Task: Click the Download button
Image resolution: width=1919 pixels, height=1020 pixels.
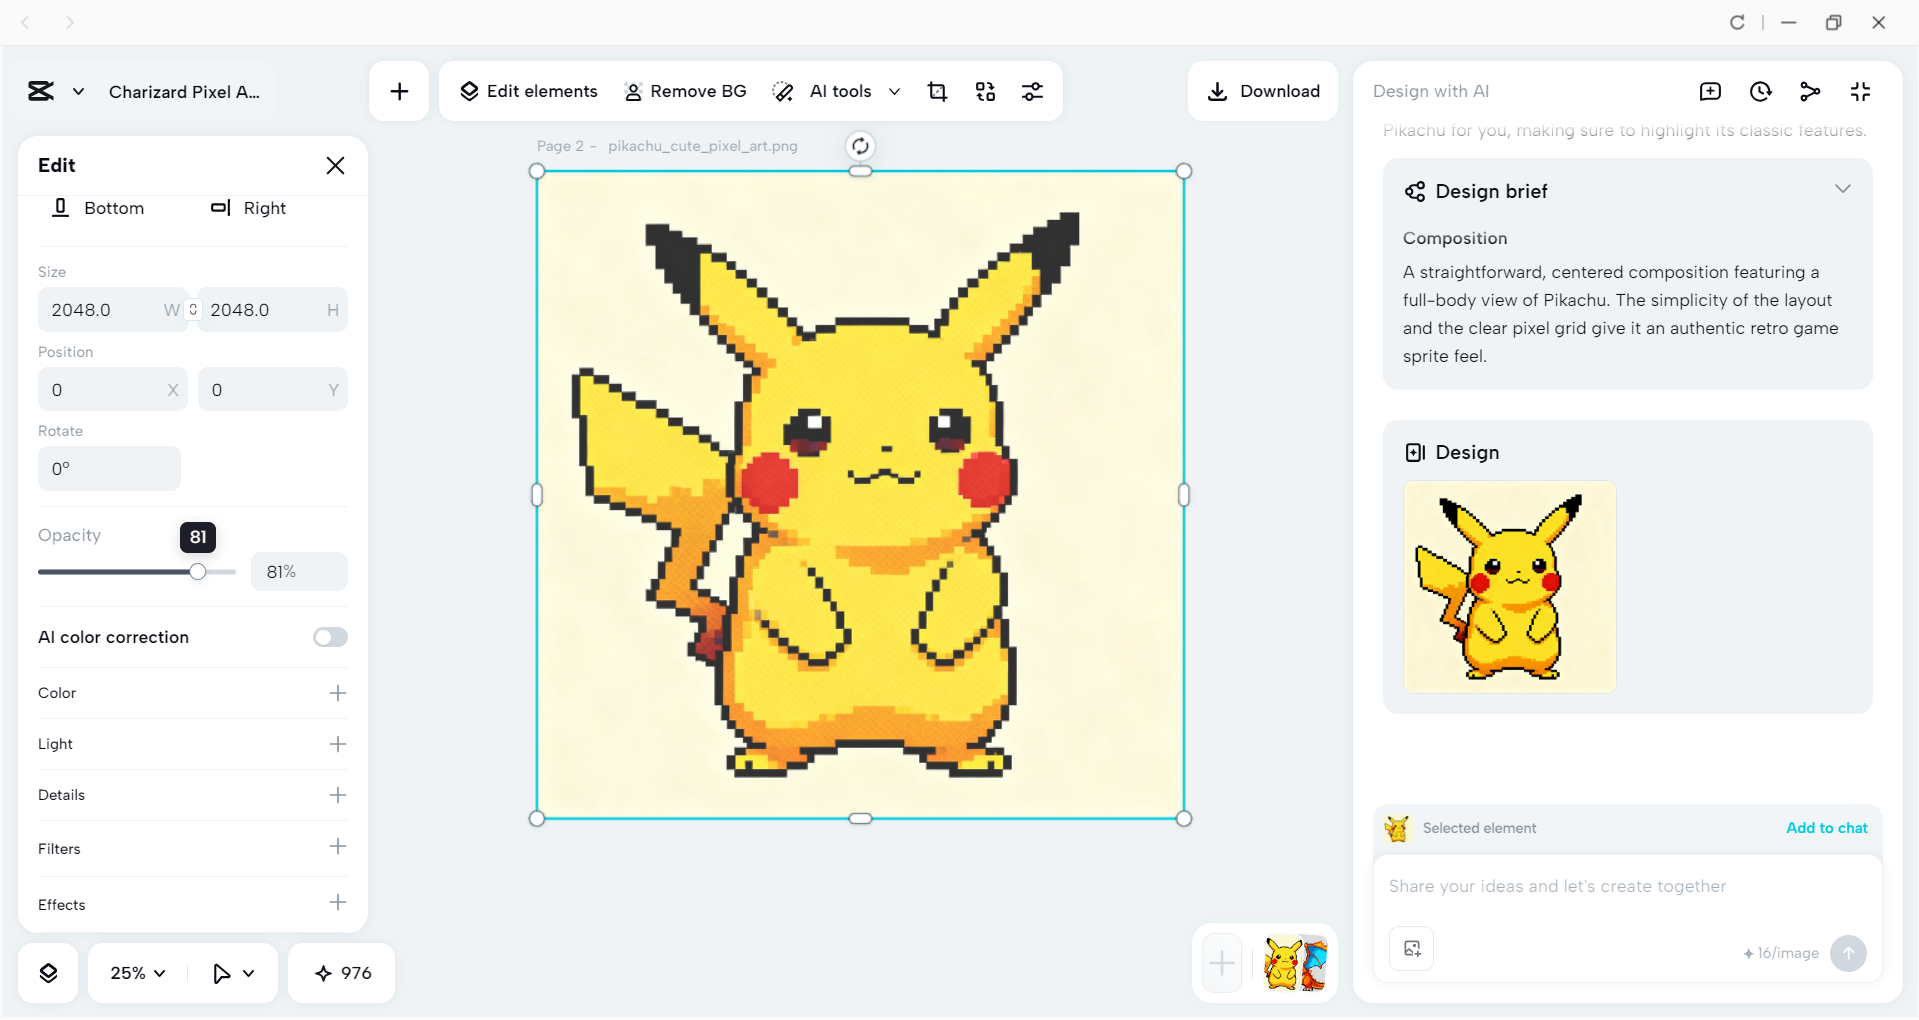Action: (x=1263, y=91)
